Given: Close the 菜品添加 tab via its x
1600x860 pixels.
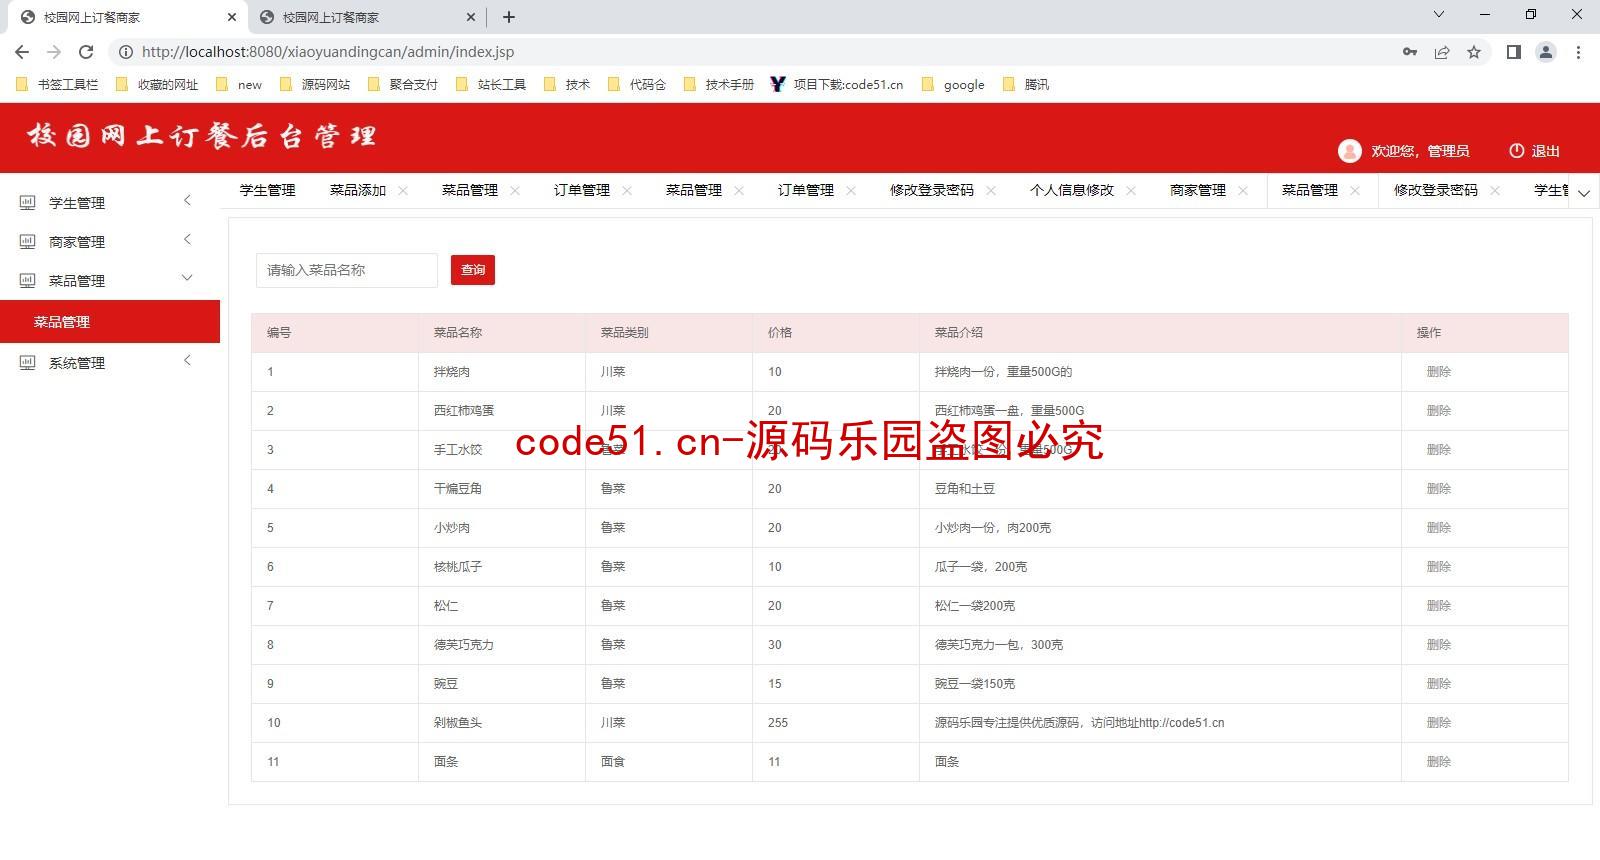Looking at the screenshot, I should 403,190.
